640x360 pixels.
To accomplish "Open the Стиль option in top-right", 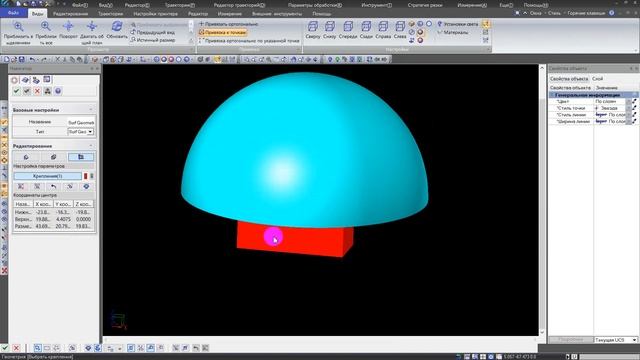I will coord(554,13).
